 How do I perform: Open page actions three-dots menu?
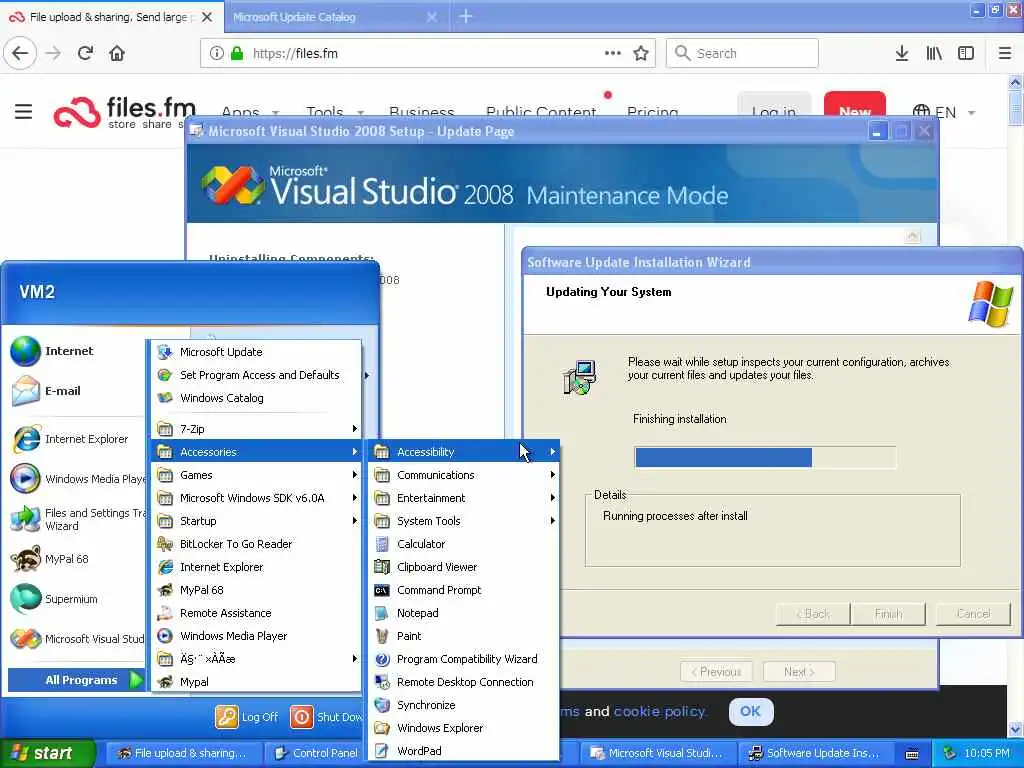[613, 53]
